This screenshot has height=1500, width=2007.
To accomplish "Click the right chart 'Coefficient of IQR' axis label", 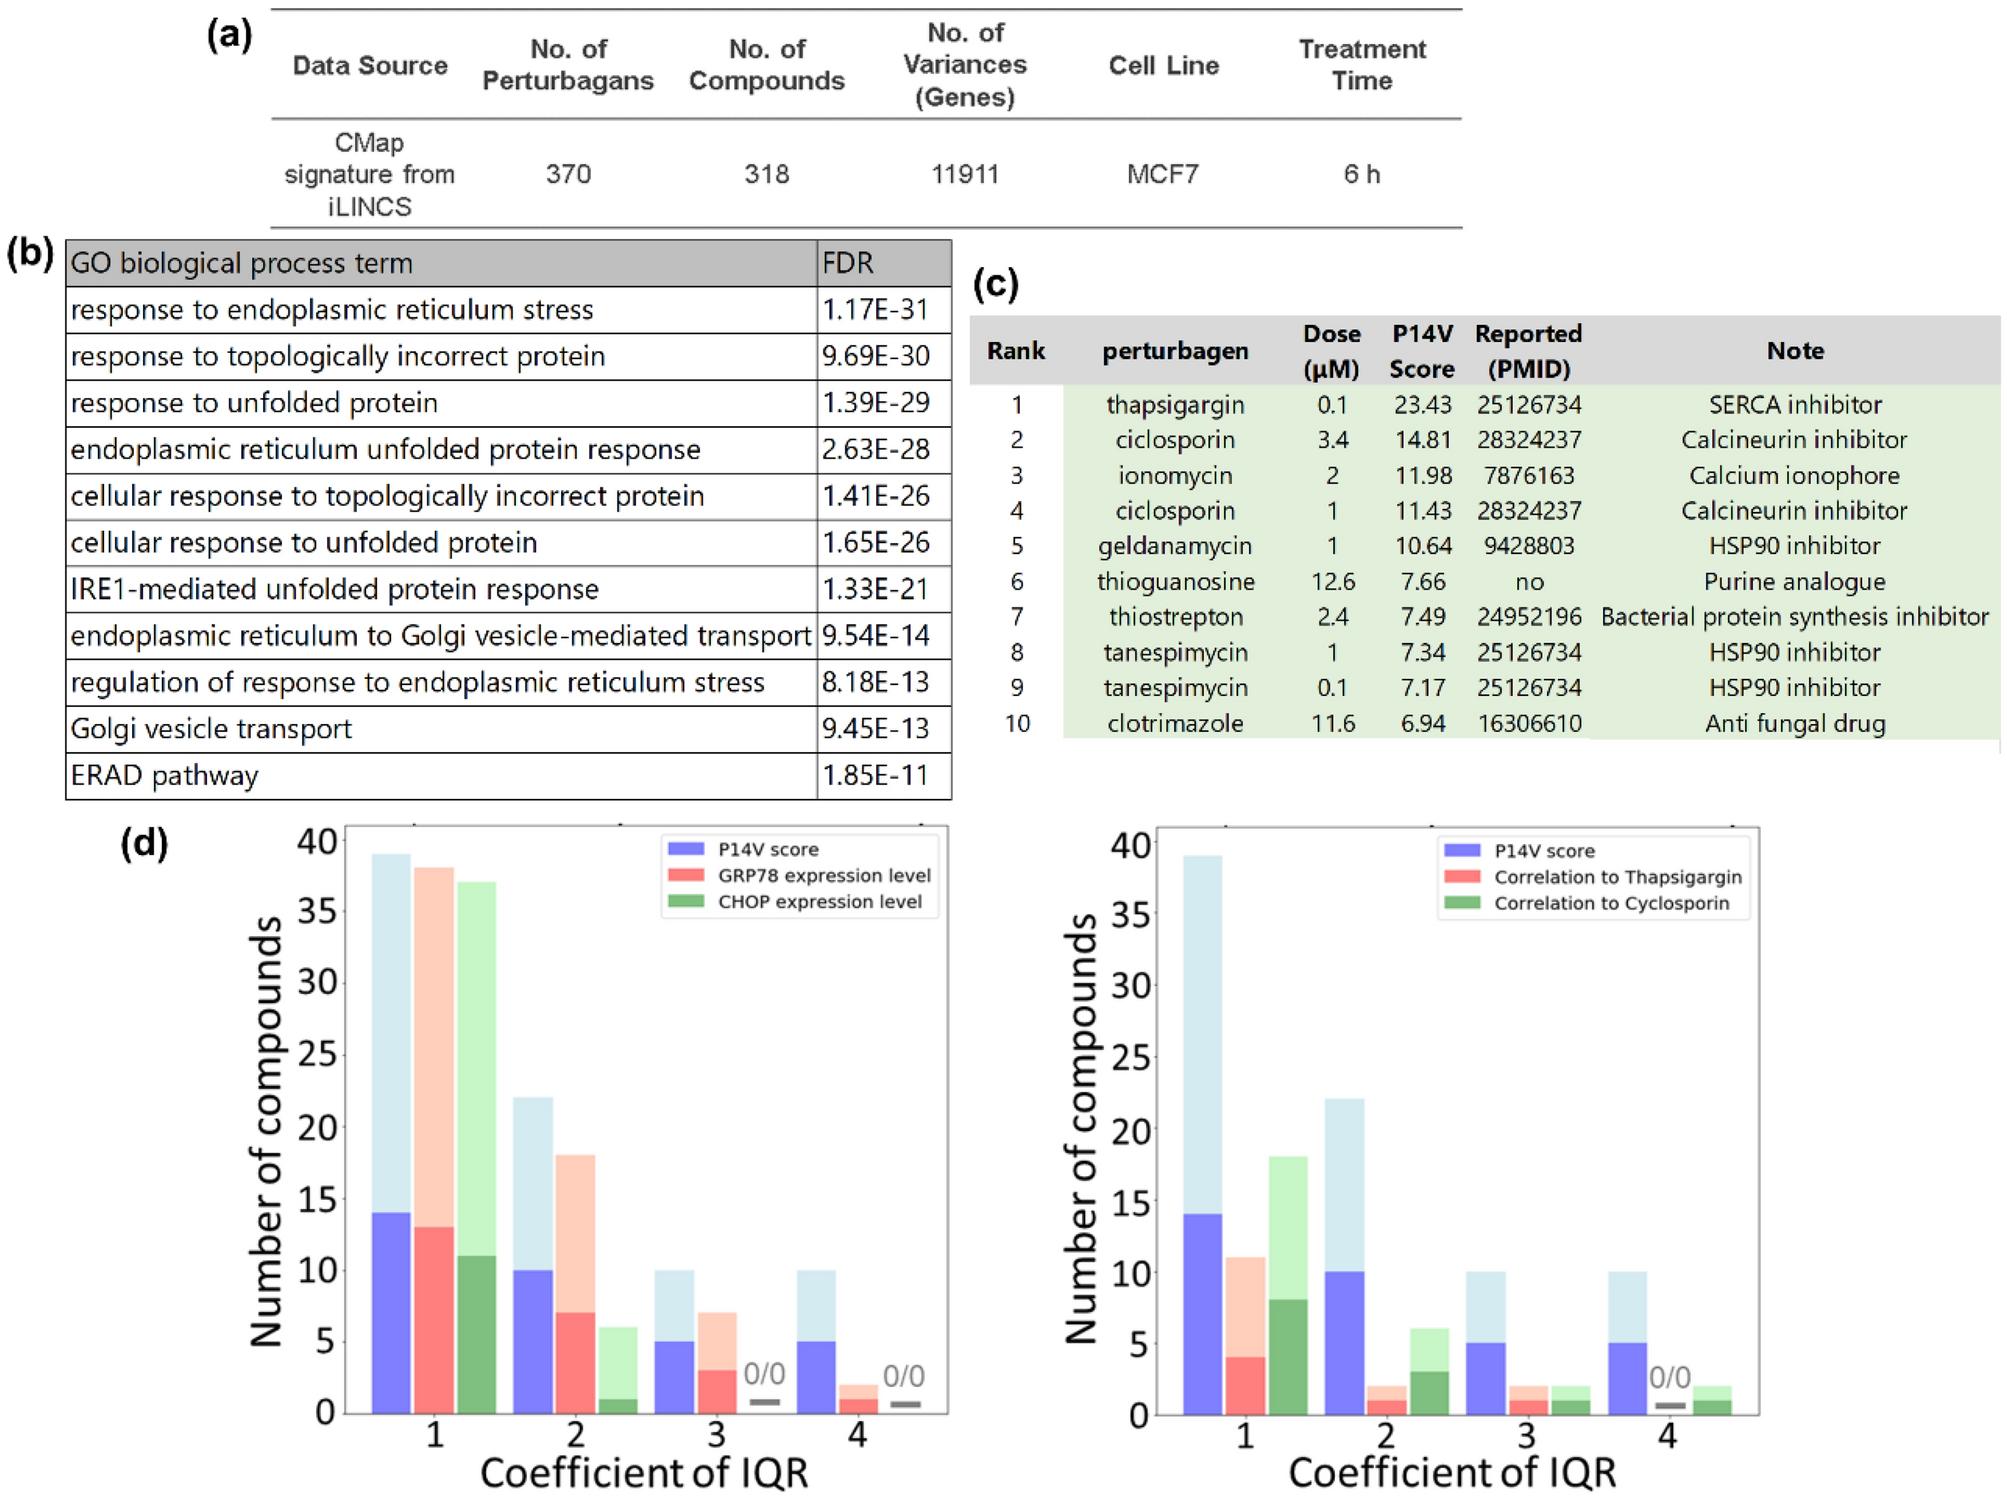I will pyautogui.click(x=1451, y=1473).
